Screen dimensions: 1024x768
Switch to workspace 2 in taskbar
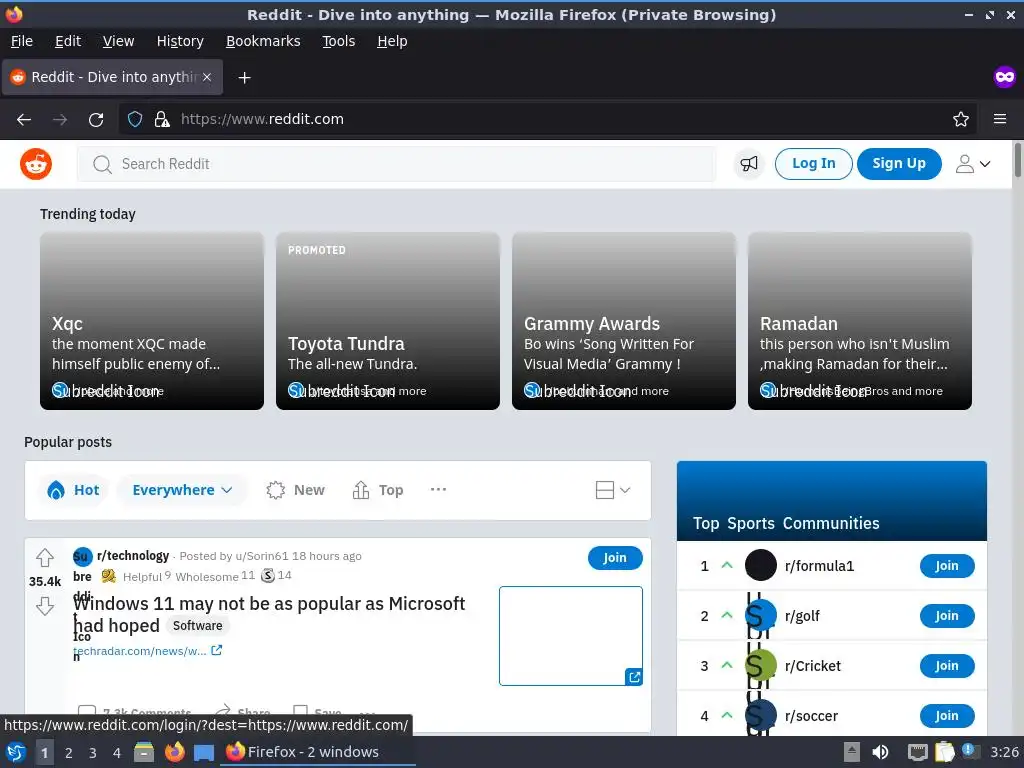coord(69,753)
